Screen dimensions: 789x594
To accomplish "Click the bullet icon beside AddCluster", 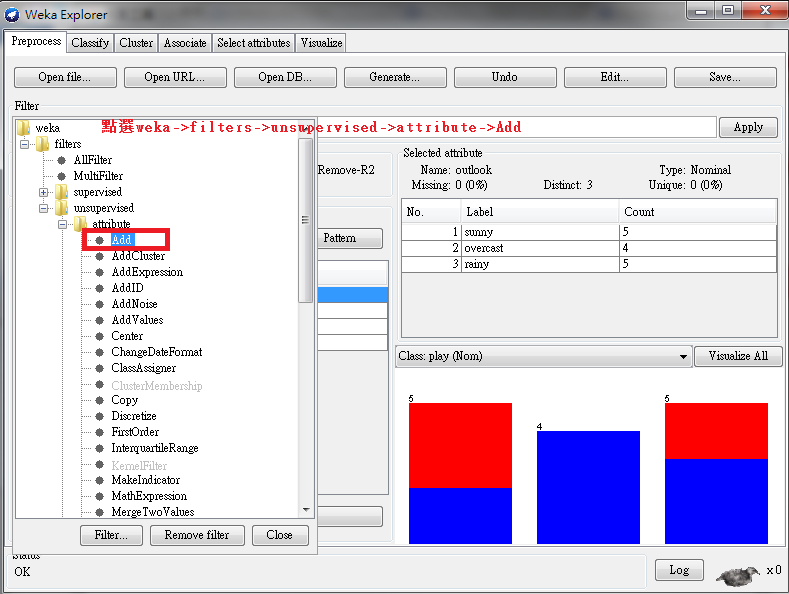I will click(100, 256).
